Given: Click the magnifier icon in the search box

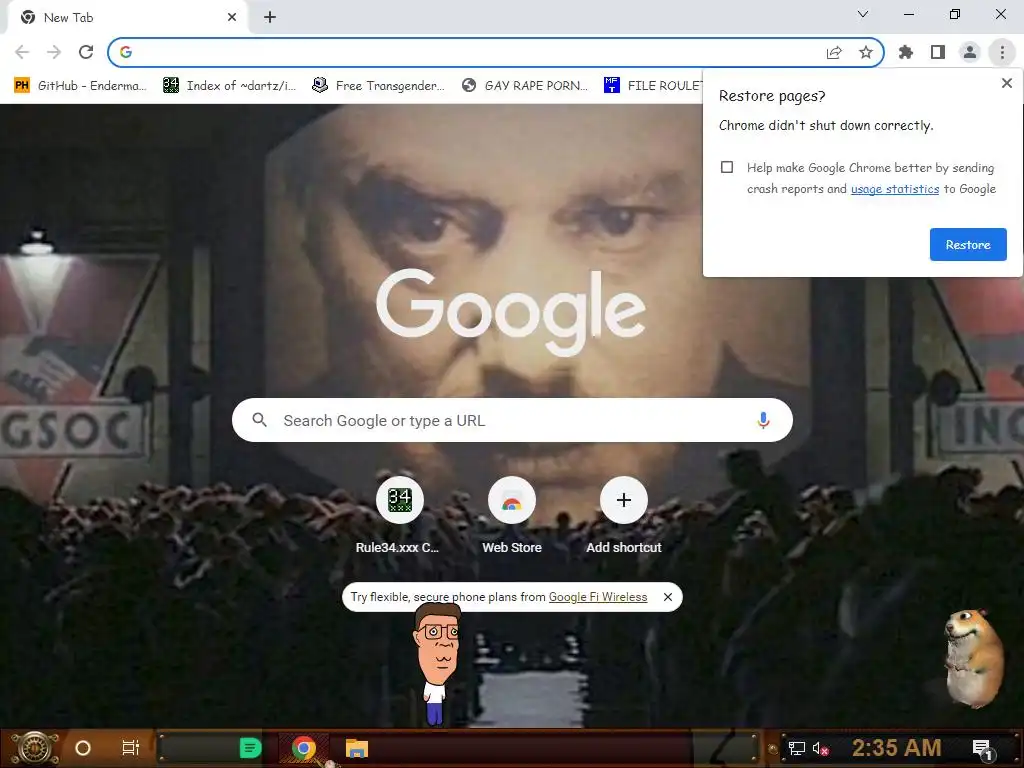Looking at the screenshot, I should tap(260, 420).
